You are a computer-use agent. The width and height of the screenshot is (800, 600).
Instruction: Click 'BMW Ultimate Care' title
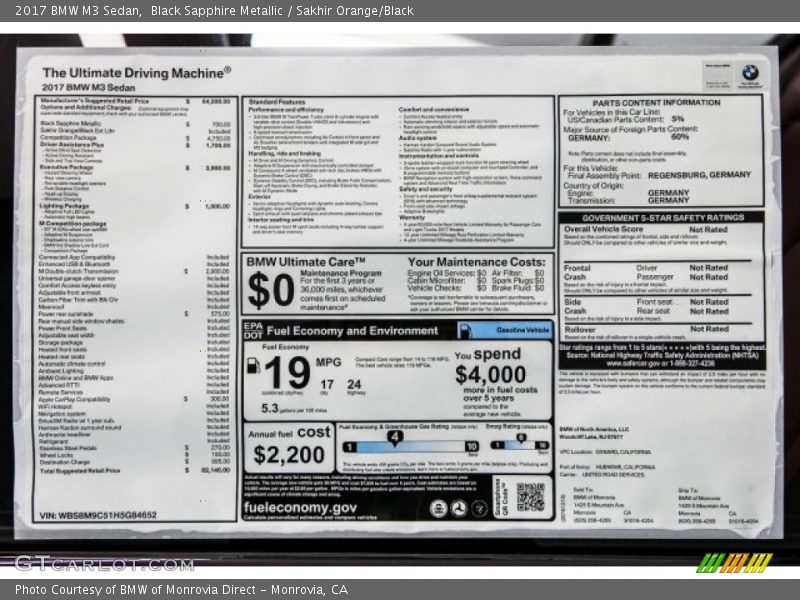pyautogui.click(x=306, y=262)
